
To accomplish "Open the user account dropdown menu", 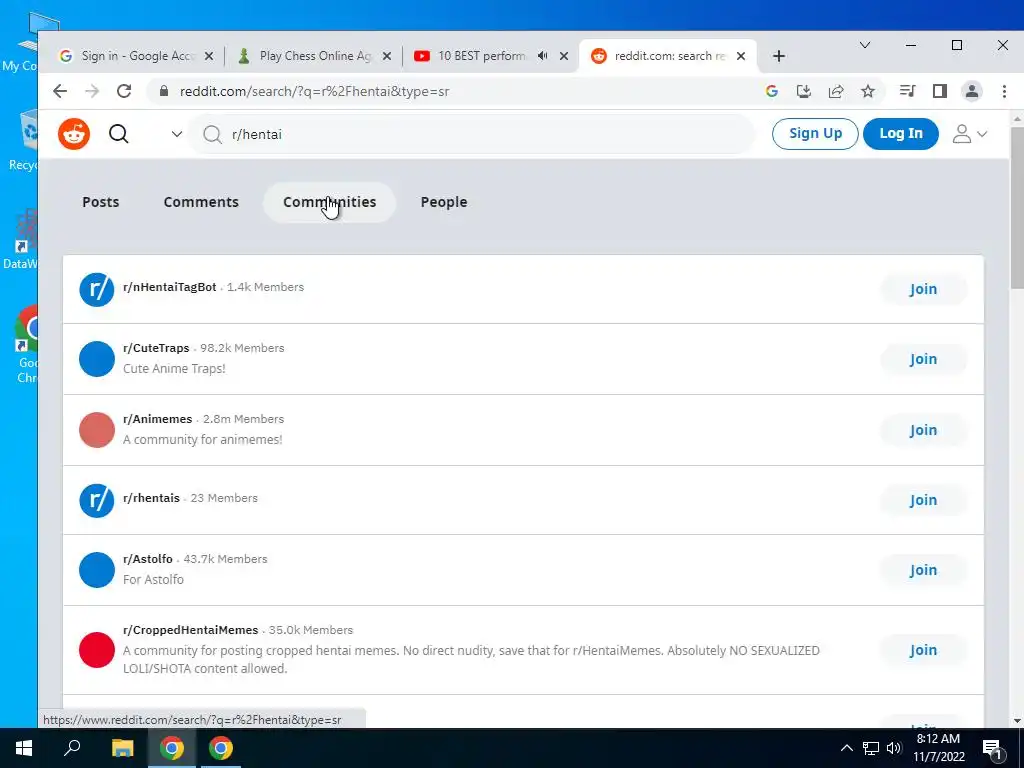I will 969,134.
